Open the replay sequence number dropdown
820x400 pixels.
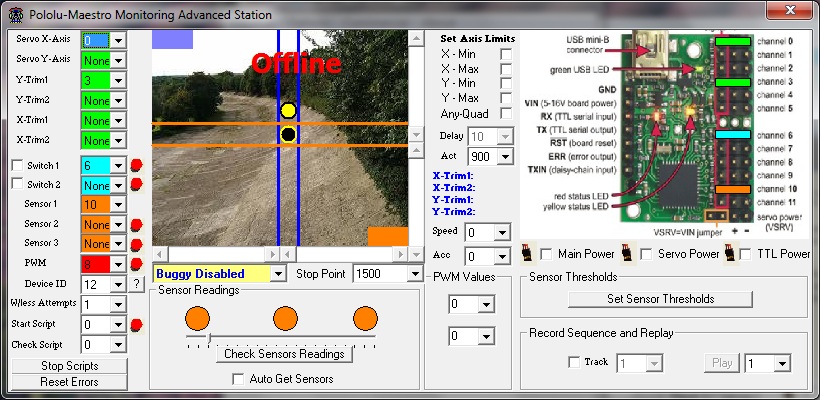point(782,363)
